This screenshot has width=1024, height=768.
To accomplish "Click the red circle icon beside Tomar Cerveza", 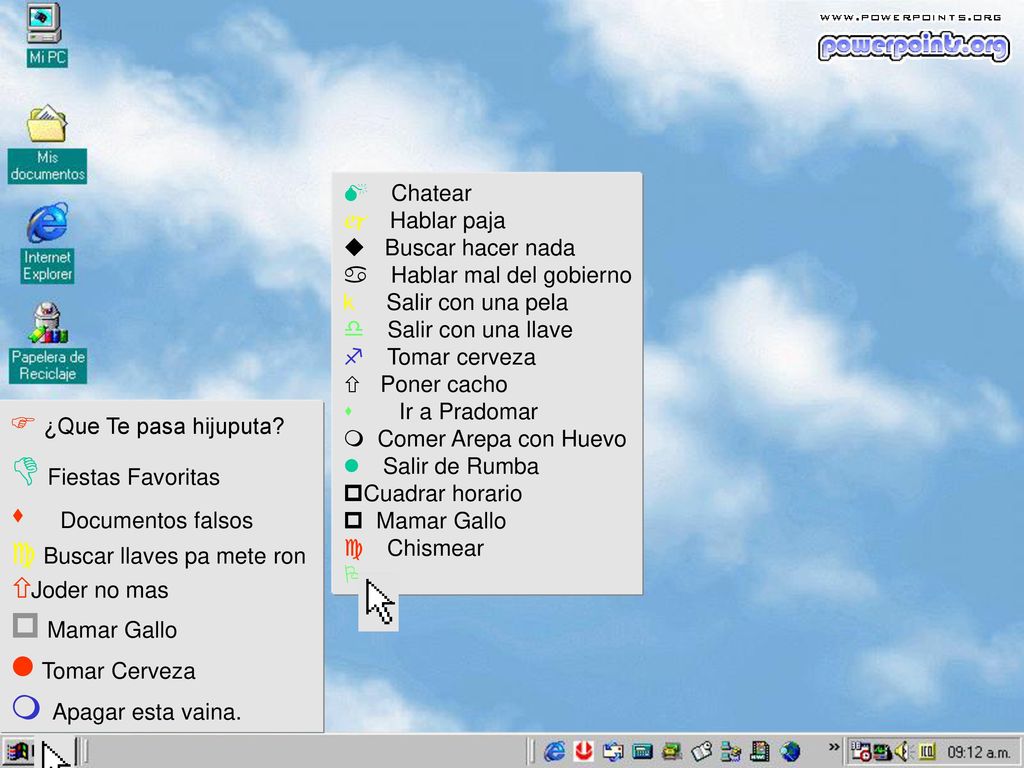I will [x=23, y=667].
